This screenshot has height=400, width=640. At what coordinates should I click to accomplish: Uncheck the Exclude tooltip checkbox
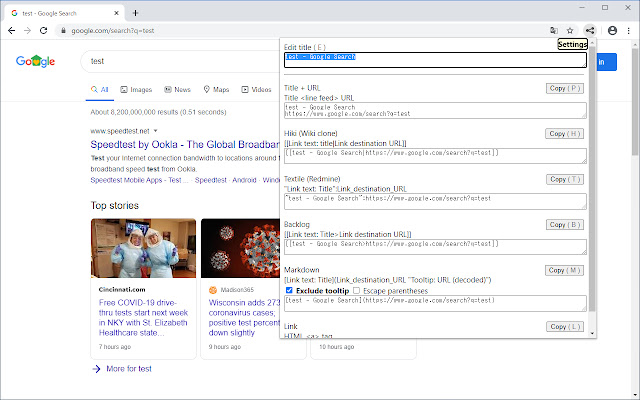(290, 291)
